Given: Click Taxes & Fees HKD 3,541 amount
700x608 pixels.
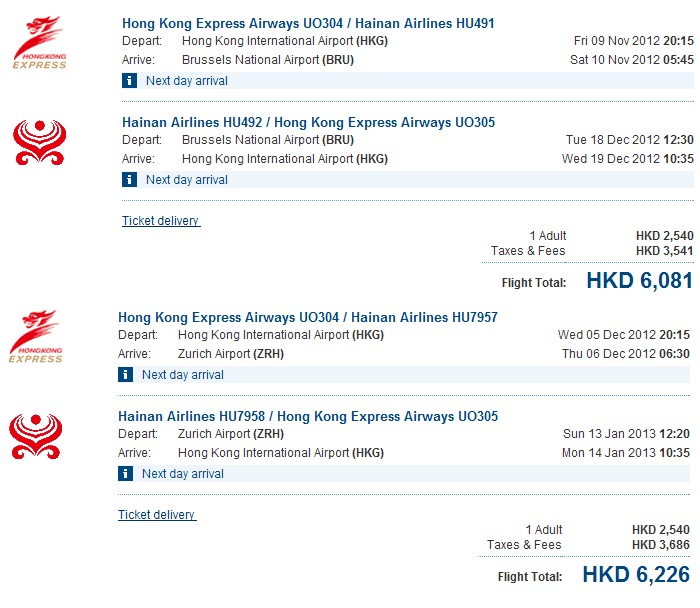Looking at the screenshot, I should coord(664,251).
